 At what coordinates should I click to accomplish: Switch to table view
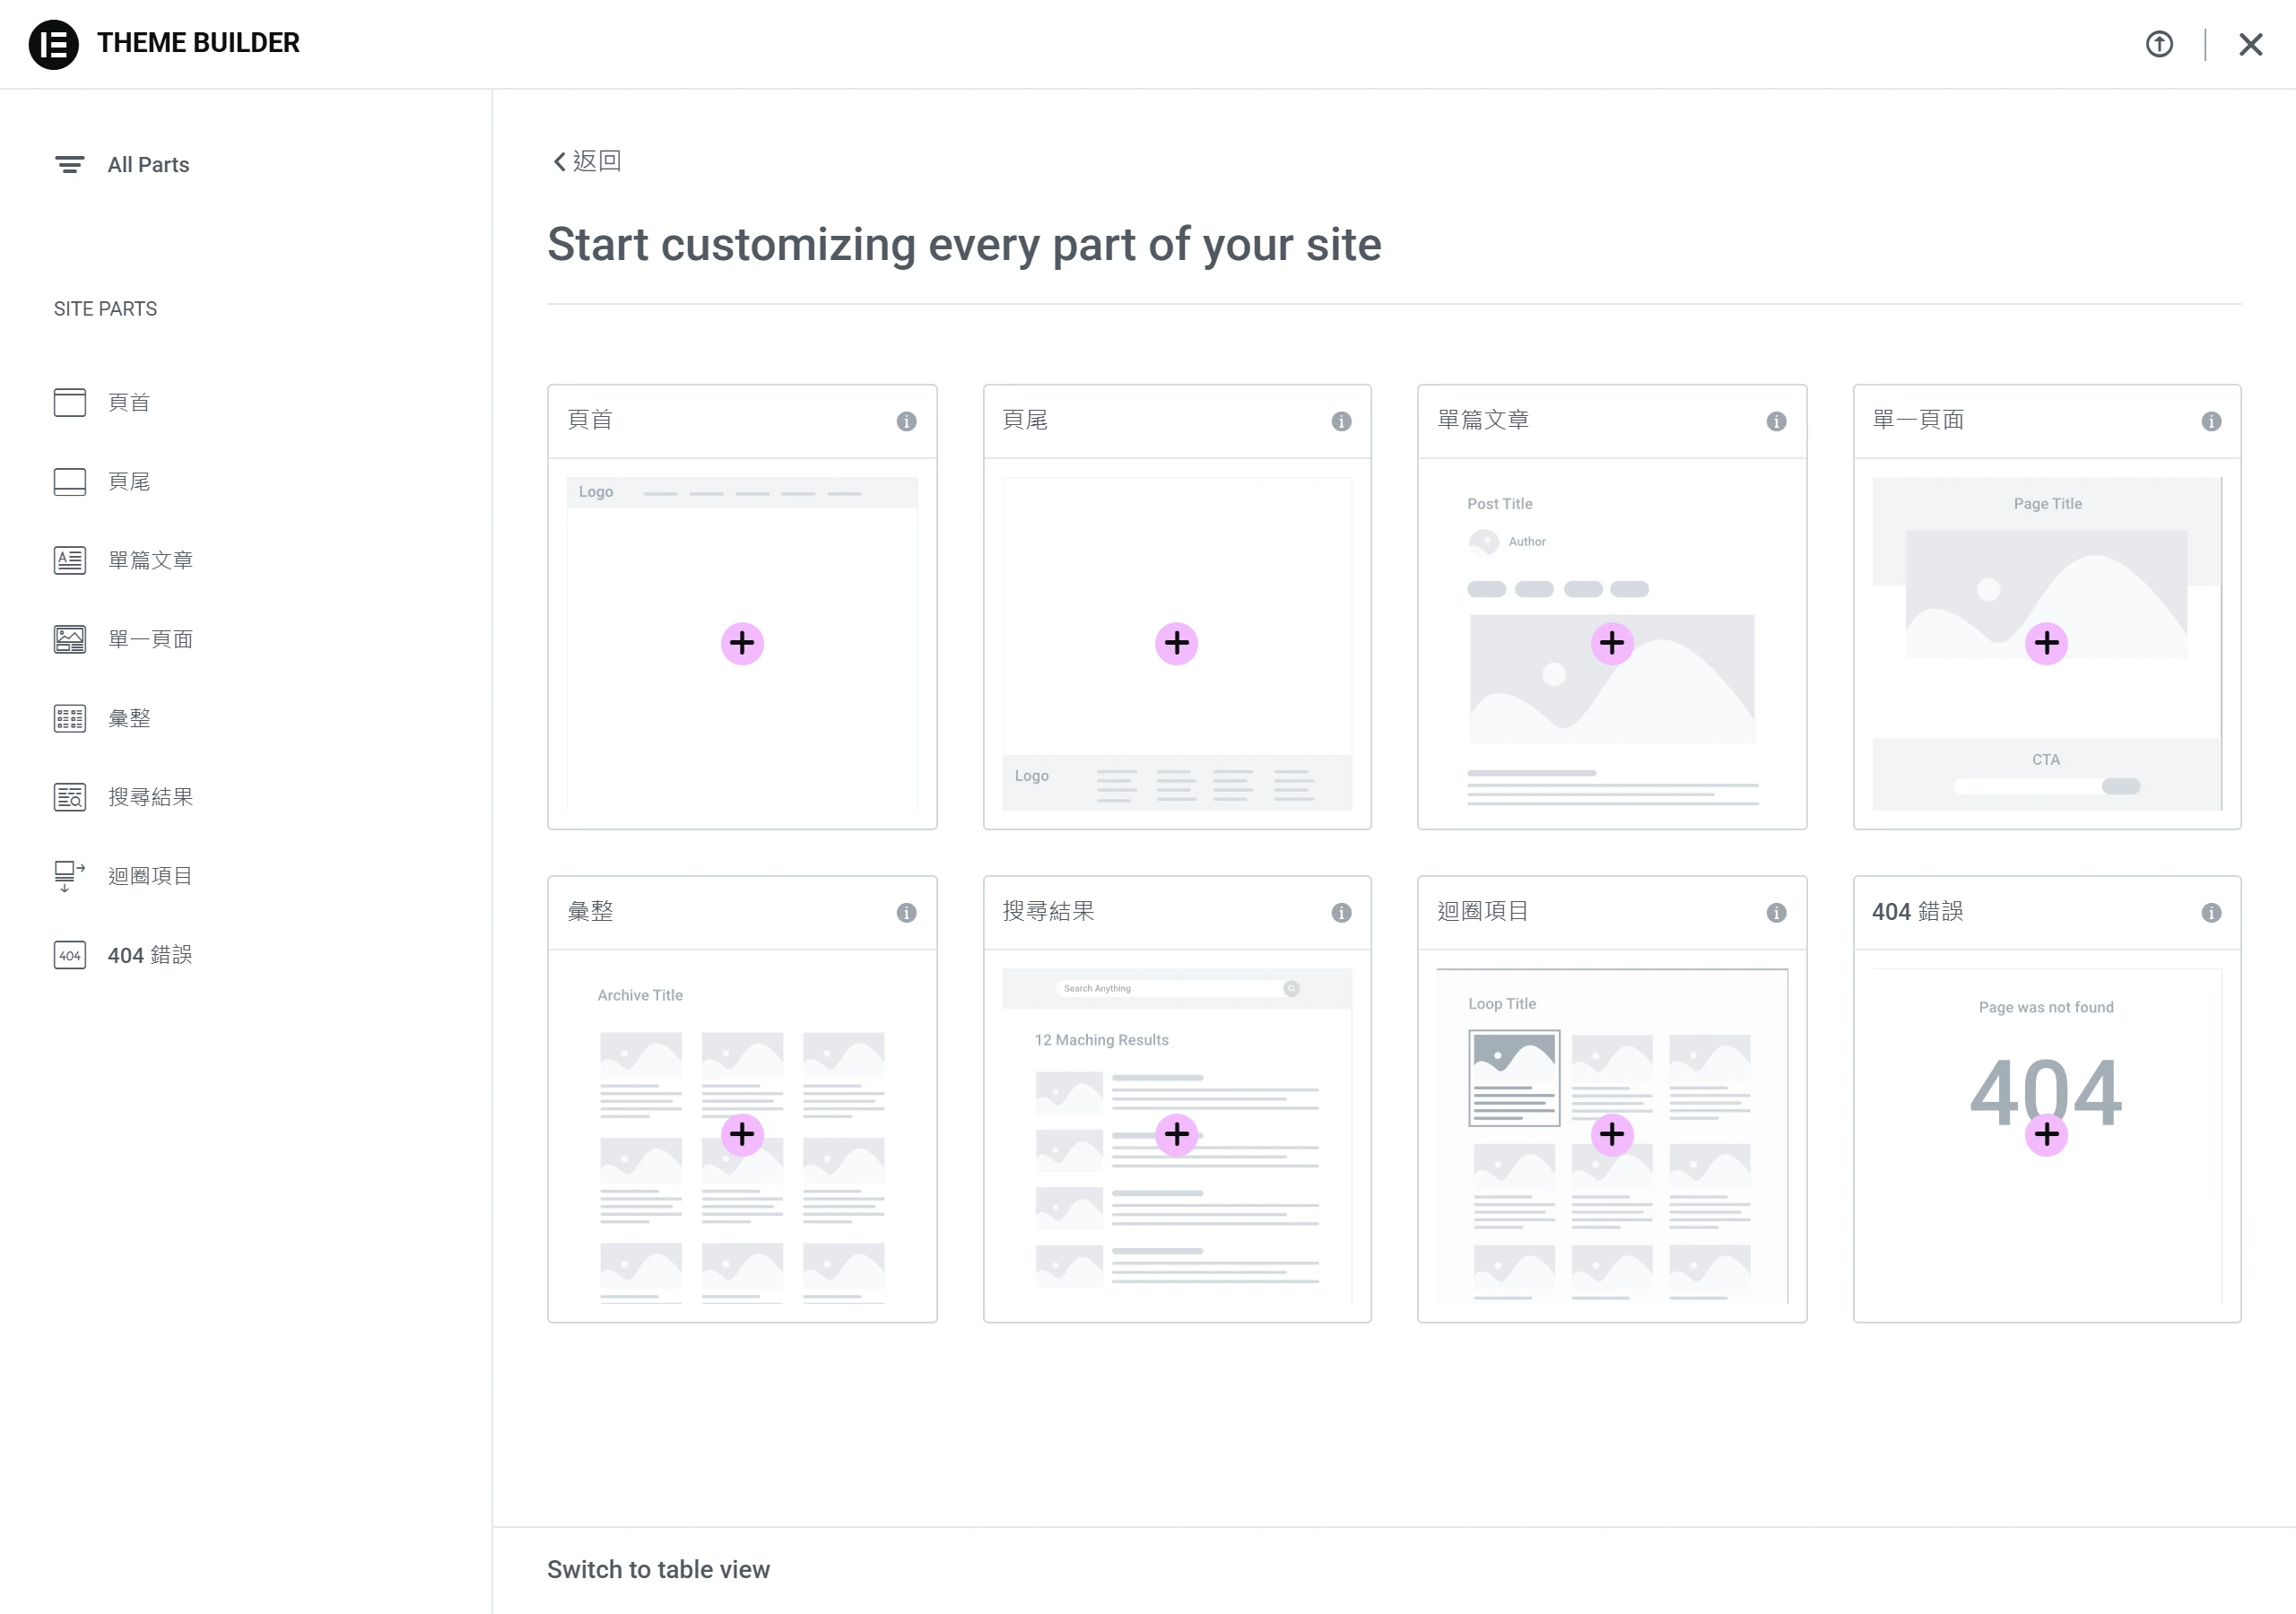coord(658,1569)
